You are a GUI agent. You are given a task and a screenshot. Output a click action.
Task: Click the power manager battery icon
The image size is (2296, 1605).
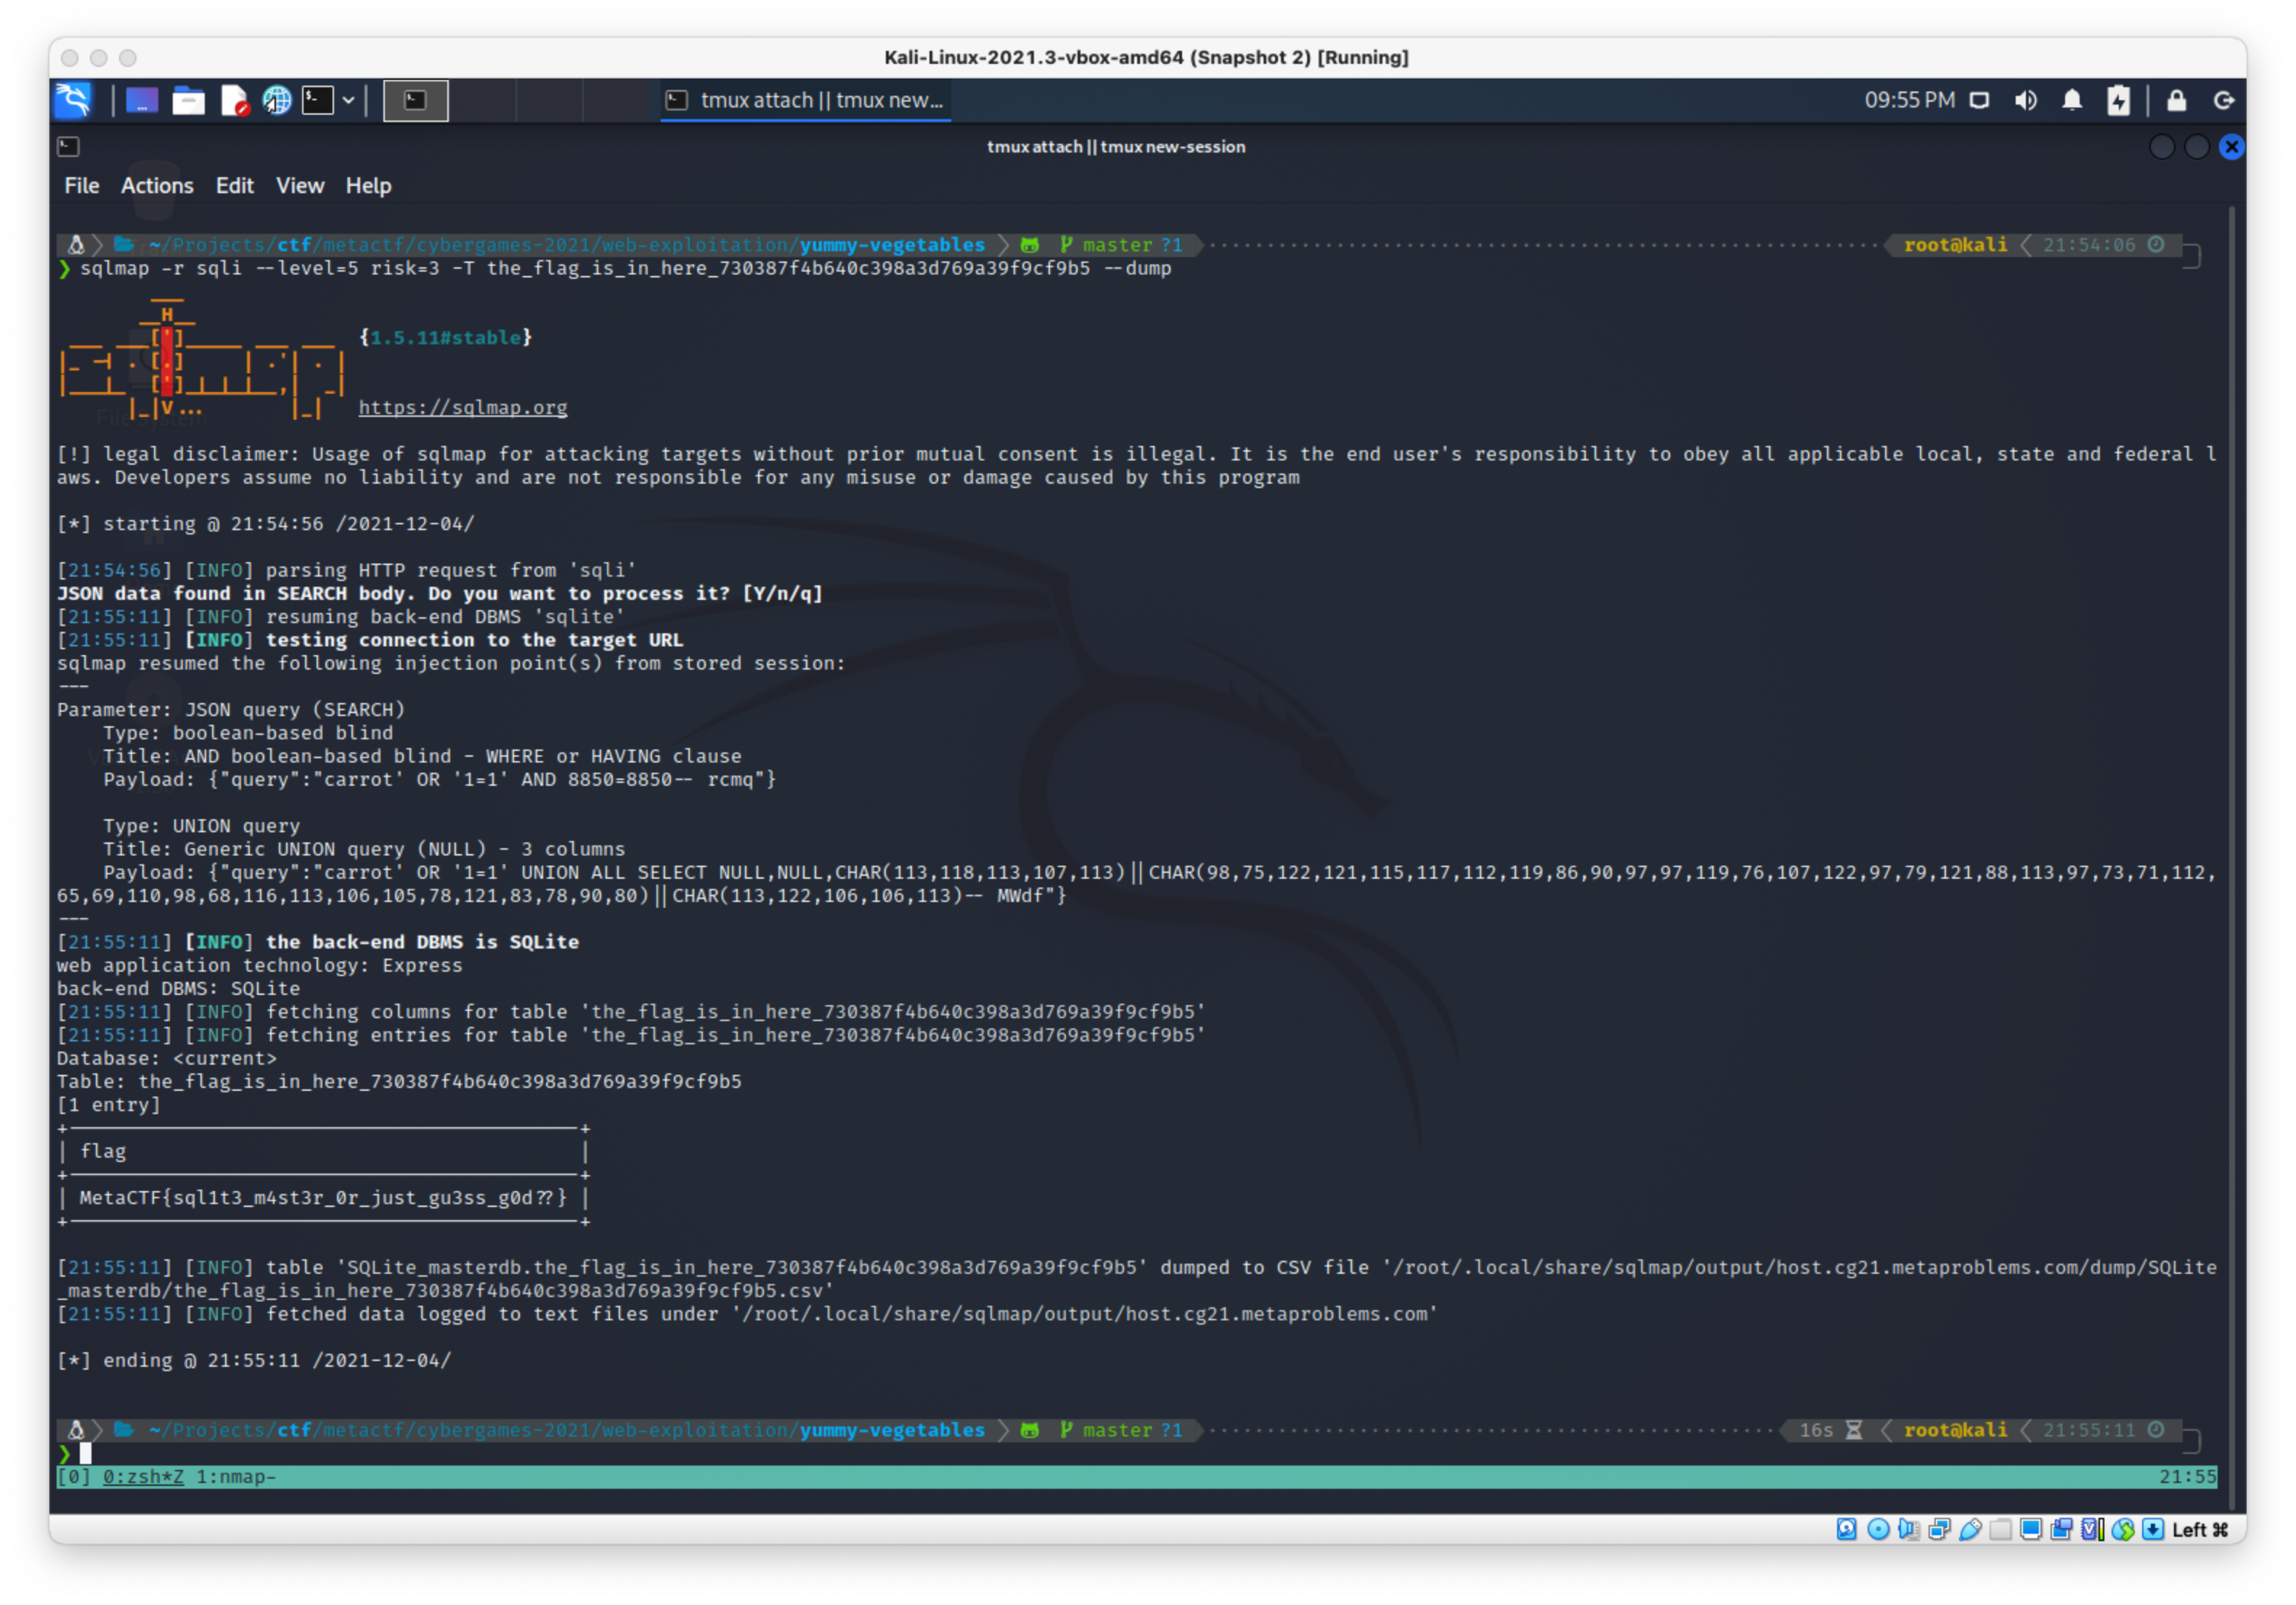coord(2119,100)
